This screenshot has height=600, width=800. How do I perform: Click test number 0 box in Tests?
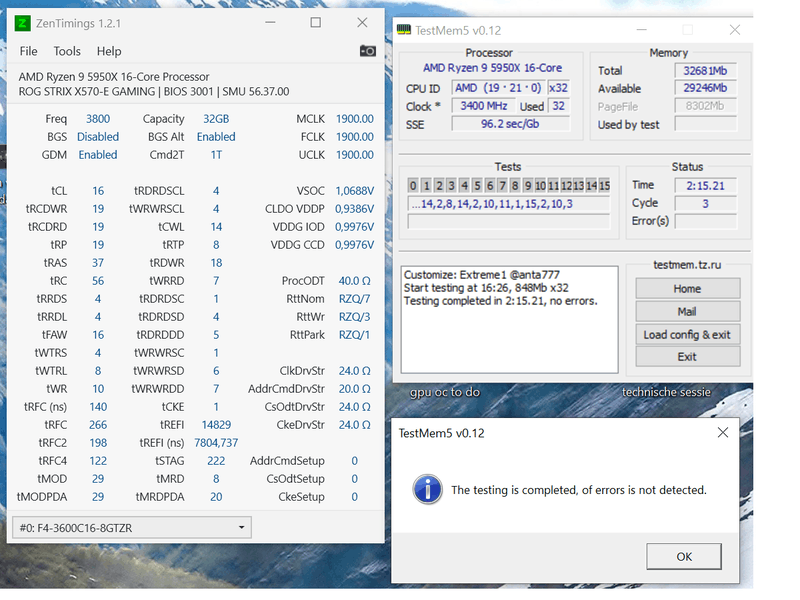pyautogui.click(x=413, y=185)
